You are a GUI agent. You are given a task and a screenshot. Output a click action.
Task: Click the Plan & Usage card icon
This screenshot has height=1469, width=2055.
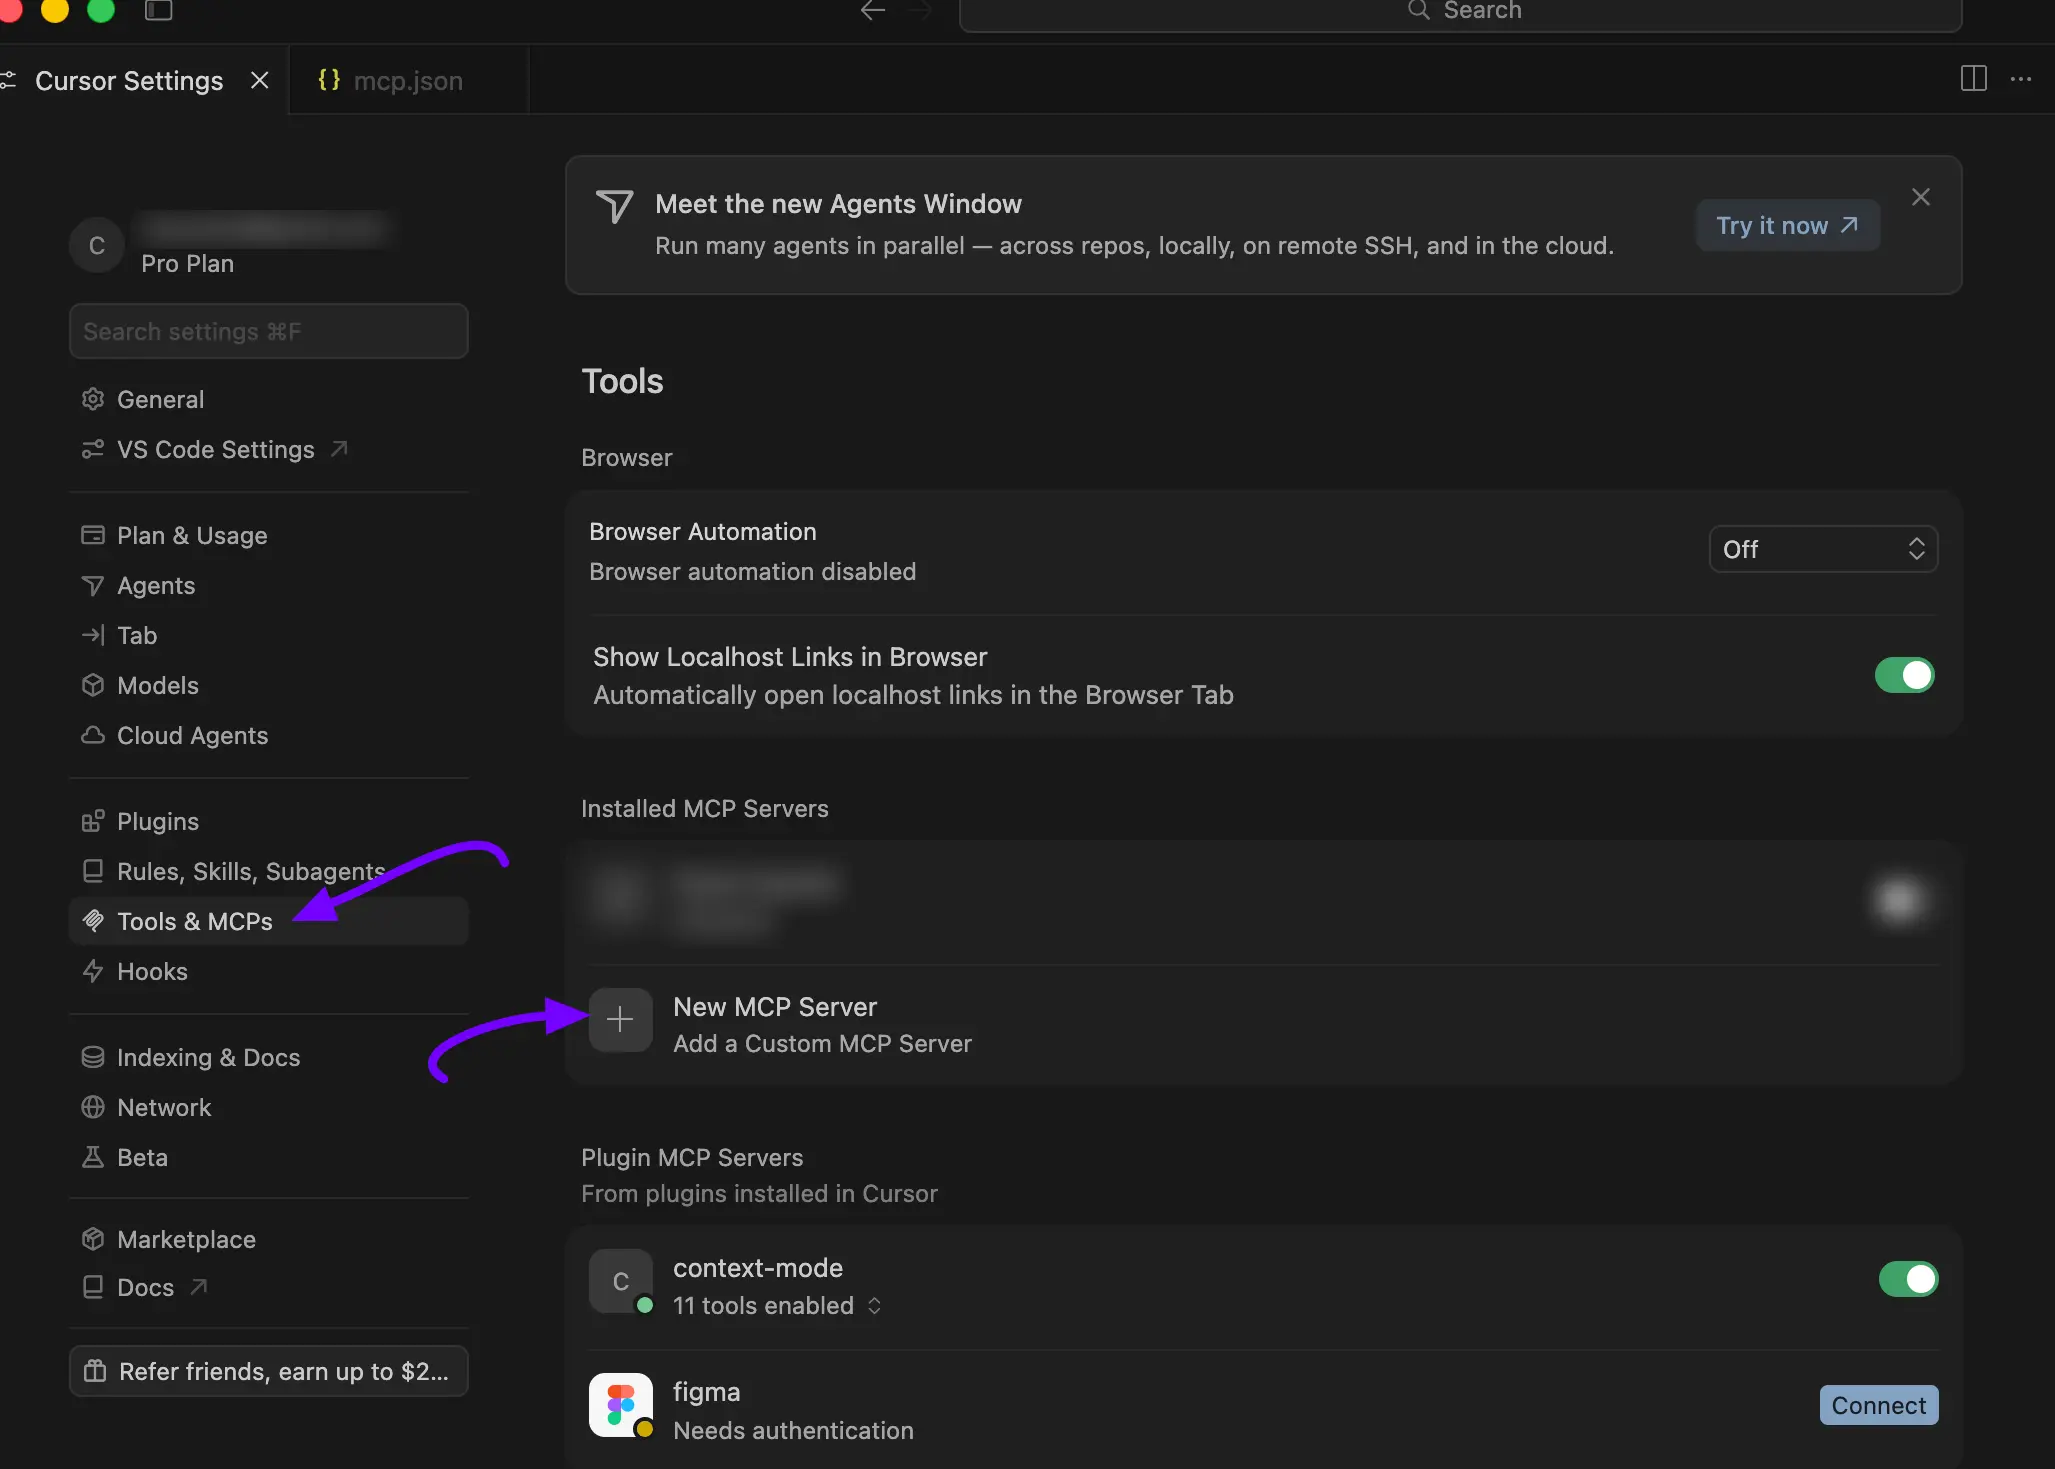point(93,535)
